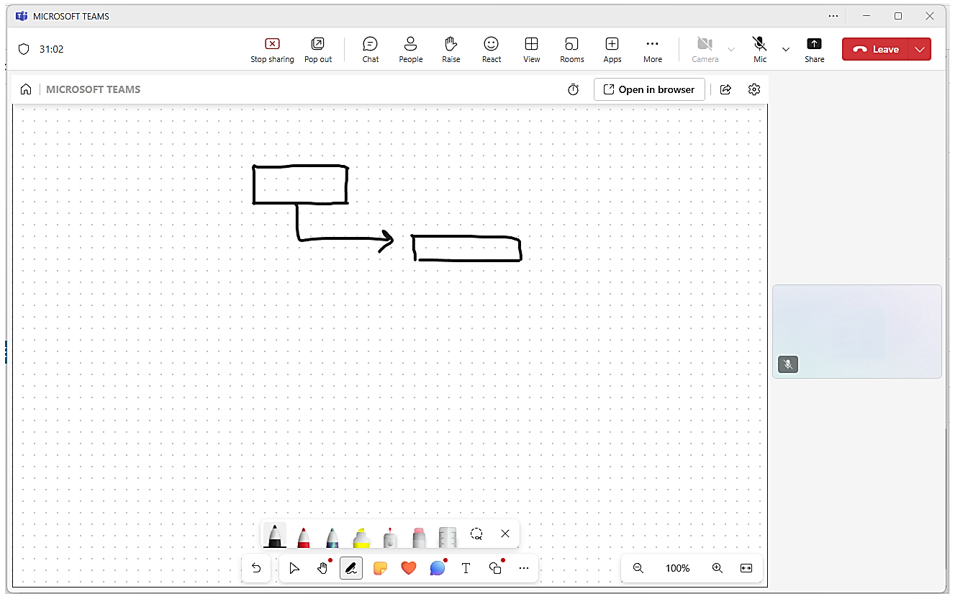Open the Chat panel
Image resolution: width=956 pixels, height=599 pixels.
(370, 48)
